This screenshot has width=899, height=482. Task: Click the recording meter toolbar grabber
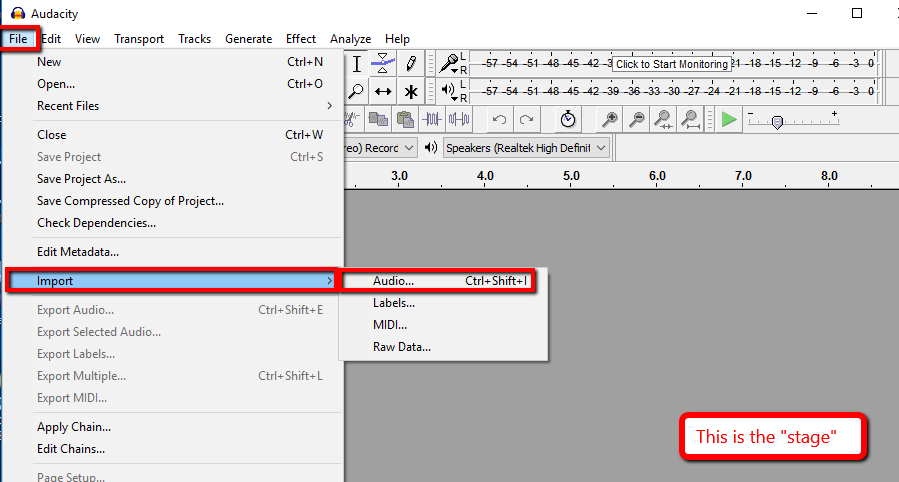(431, 64)
